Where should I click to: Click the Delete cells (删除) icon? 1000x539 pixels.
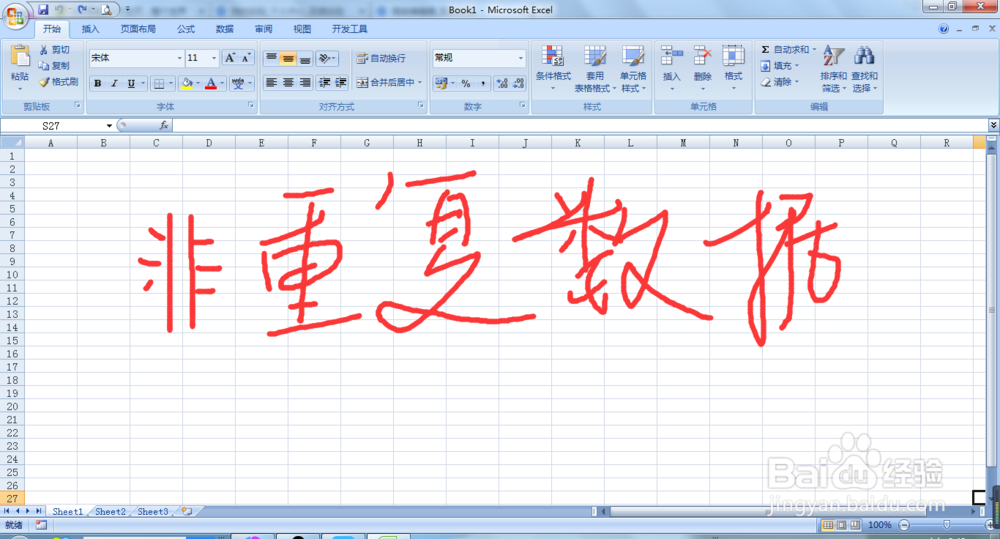(702, 56)
